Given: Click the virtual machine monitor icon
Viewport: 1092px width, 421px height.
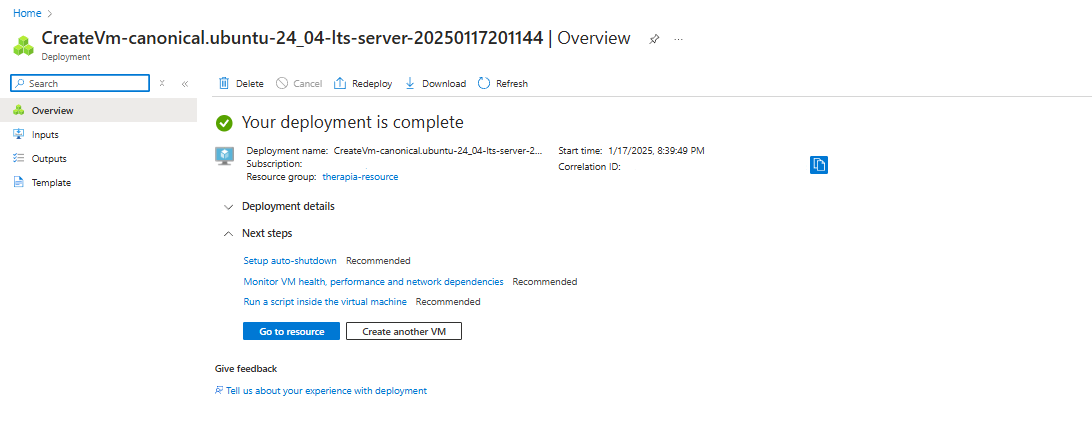Looking at the screenshot, I should point(224,156).
